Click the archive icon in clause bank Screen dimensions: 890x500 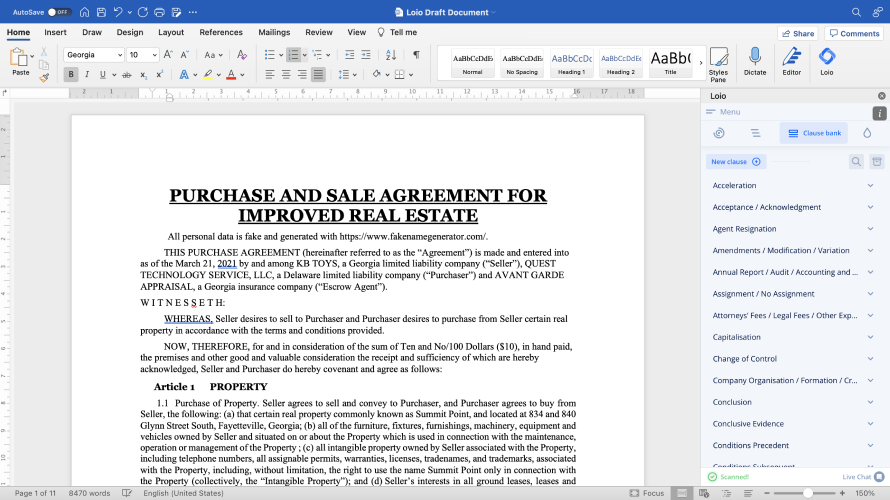(876, 161)
